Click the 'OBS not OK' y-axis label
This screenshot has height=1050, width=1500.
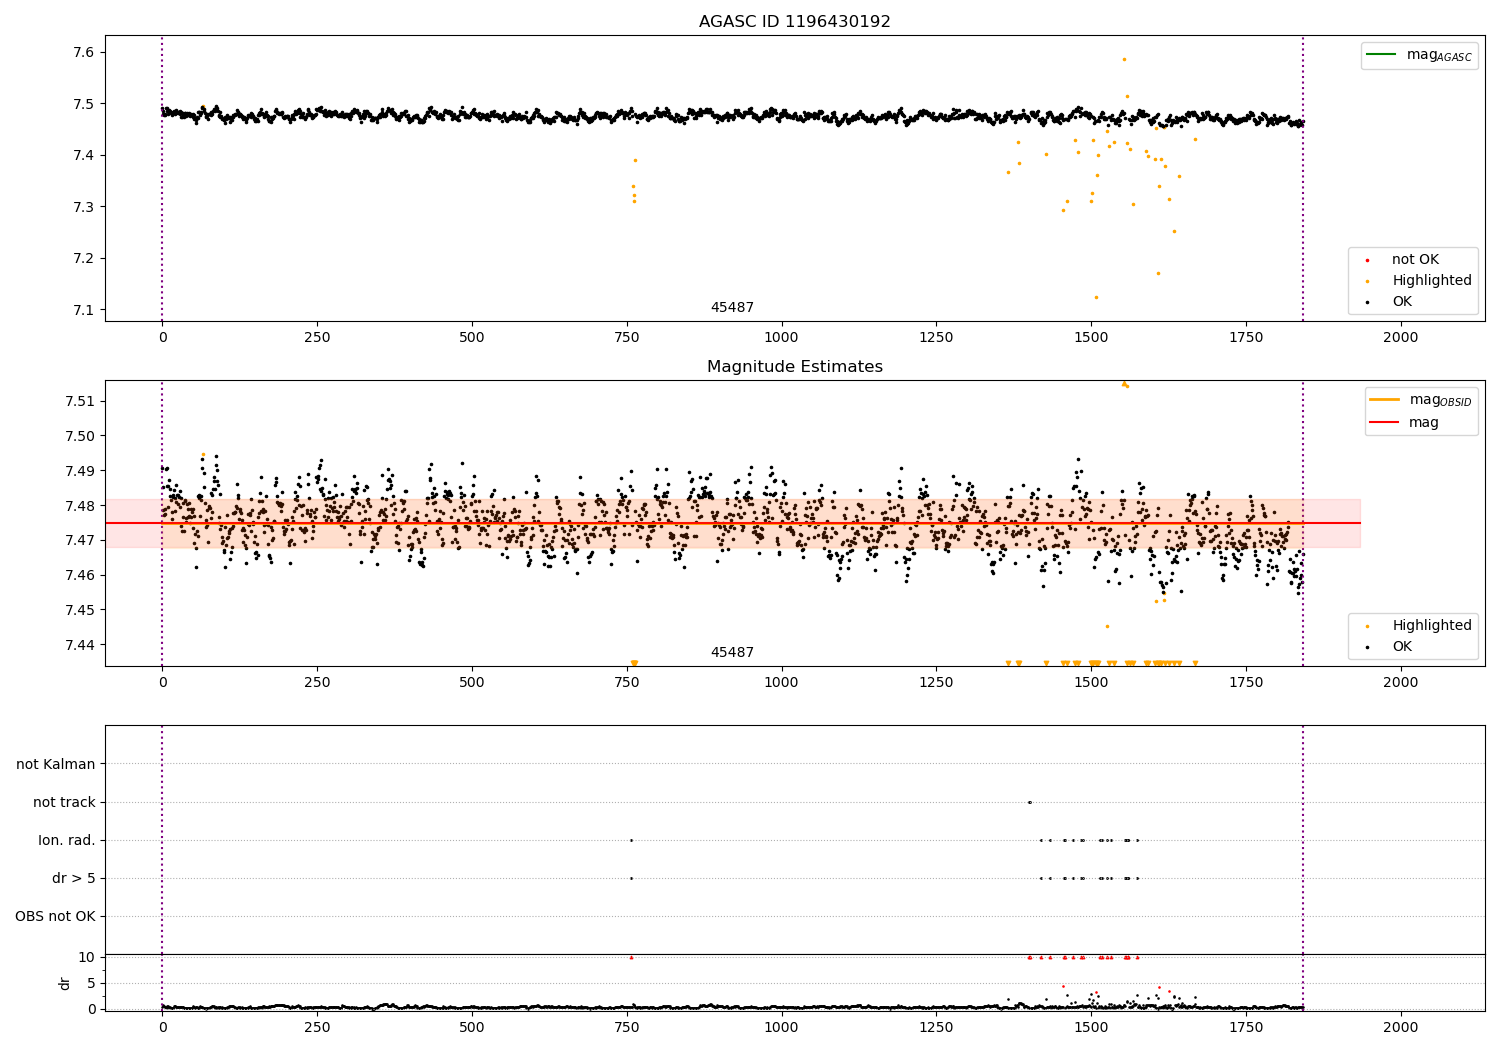(x=56, y=917)
